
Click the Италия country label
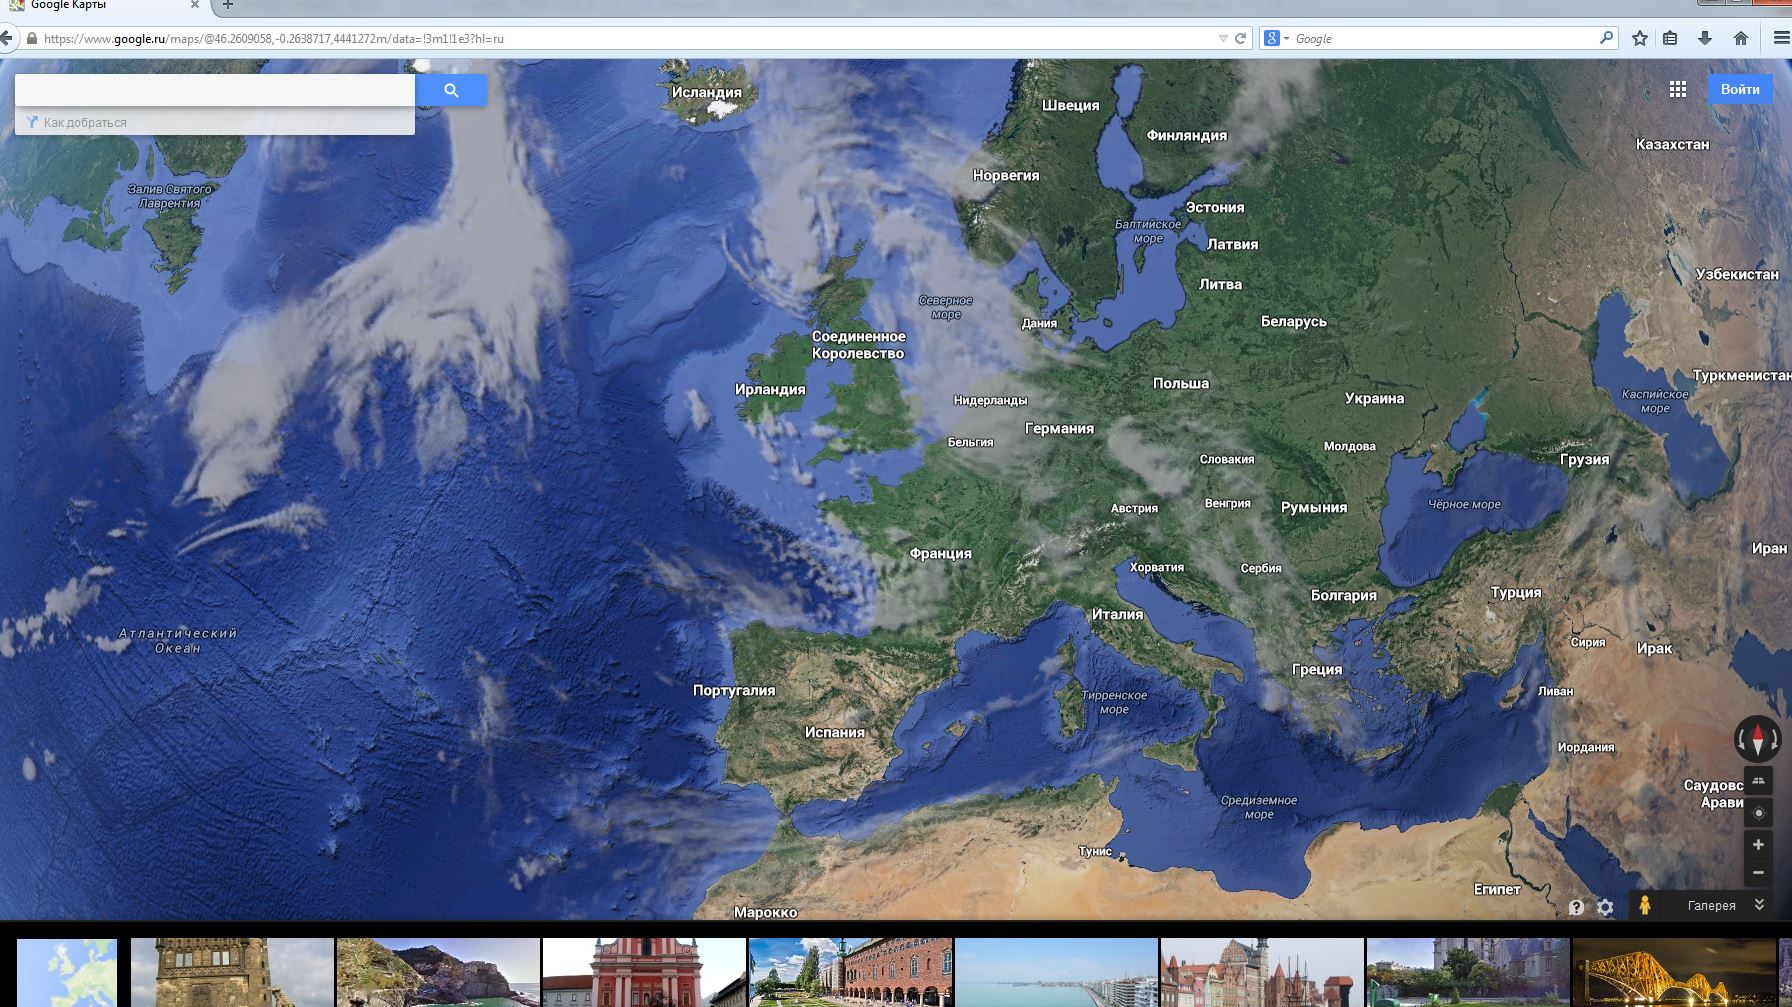pos(1117,614)
